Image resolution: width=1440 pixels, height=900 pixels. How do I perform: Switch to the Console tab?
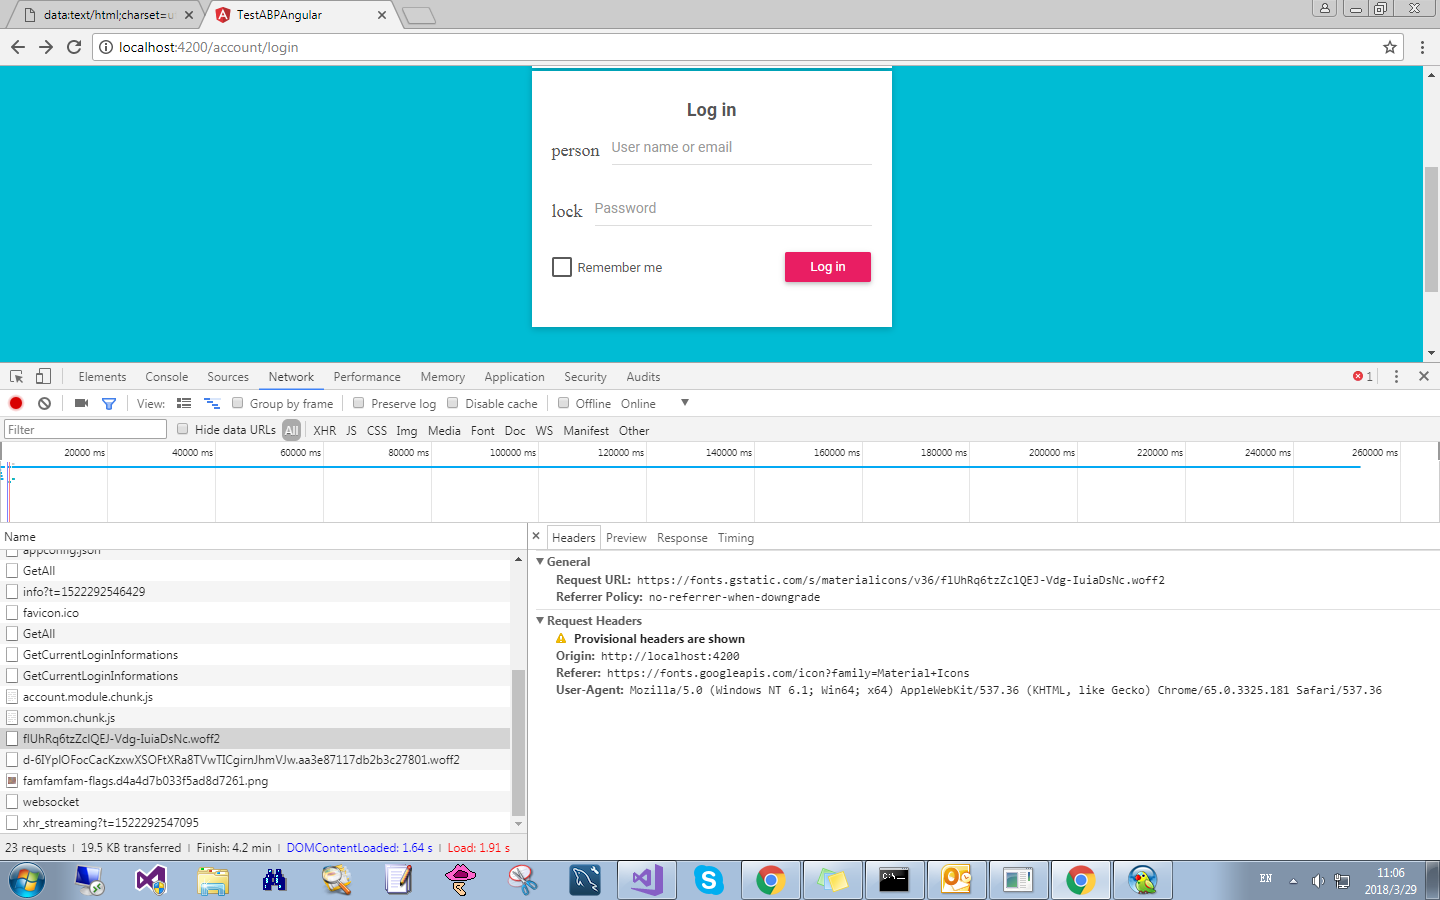[166, 376]
